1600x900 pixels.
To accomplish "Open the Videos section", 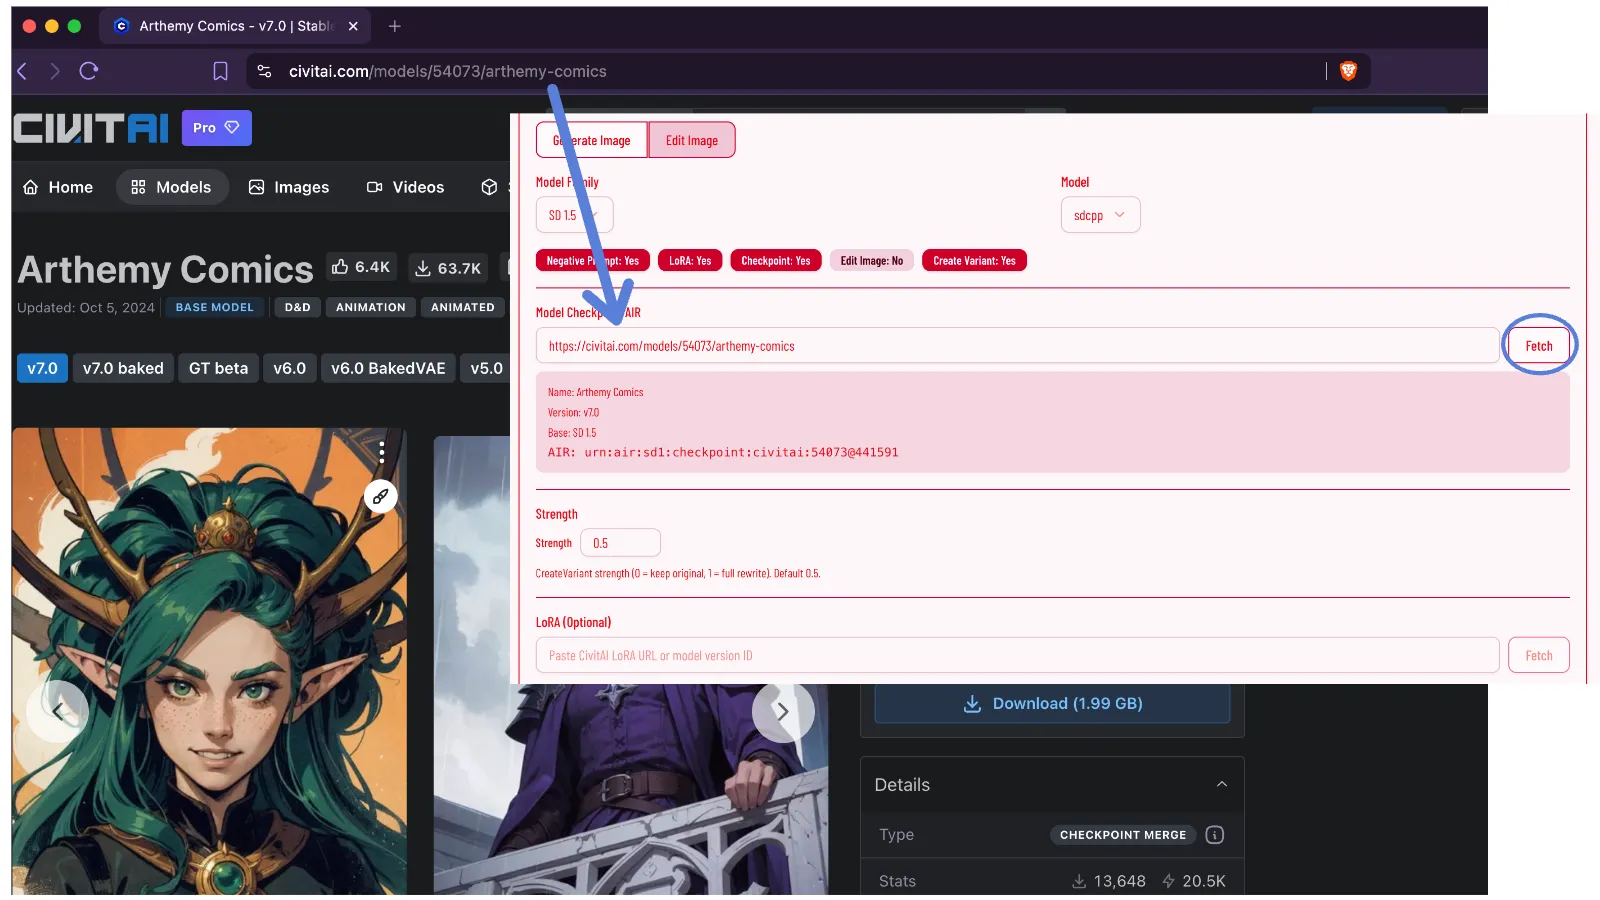I will tap(406, 187).
